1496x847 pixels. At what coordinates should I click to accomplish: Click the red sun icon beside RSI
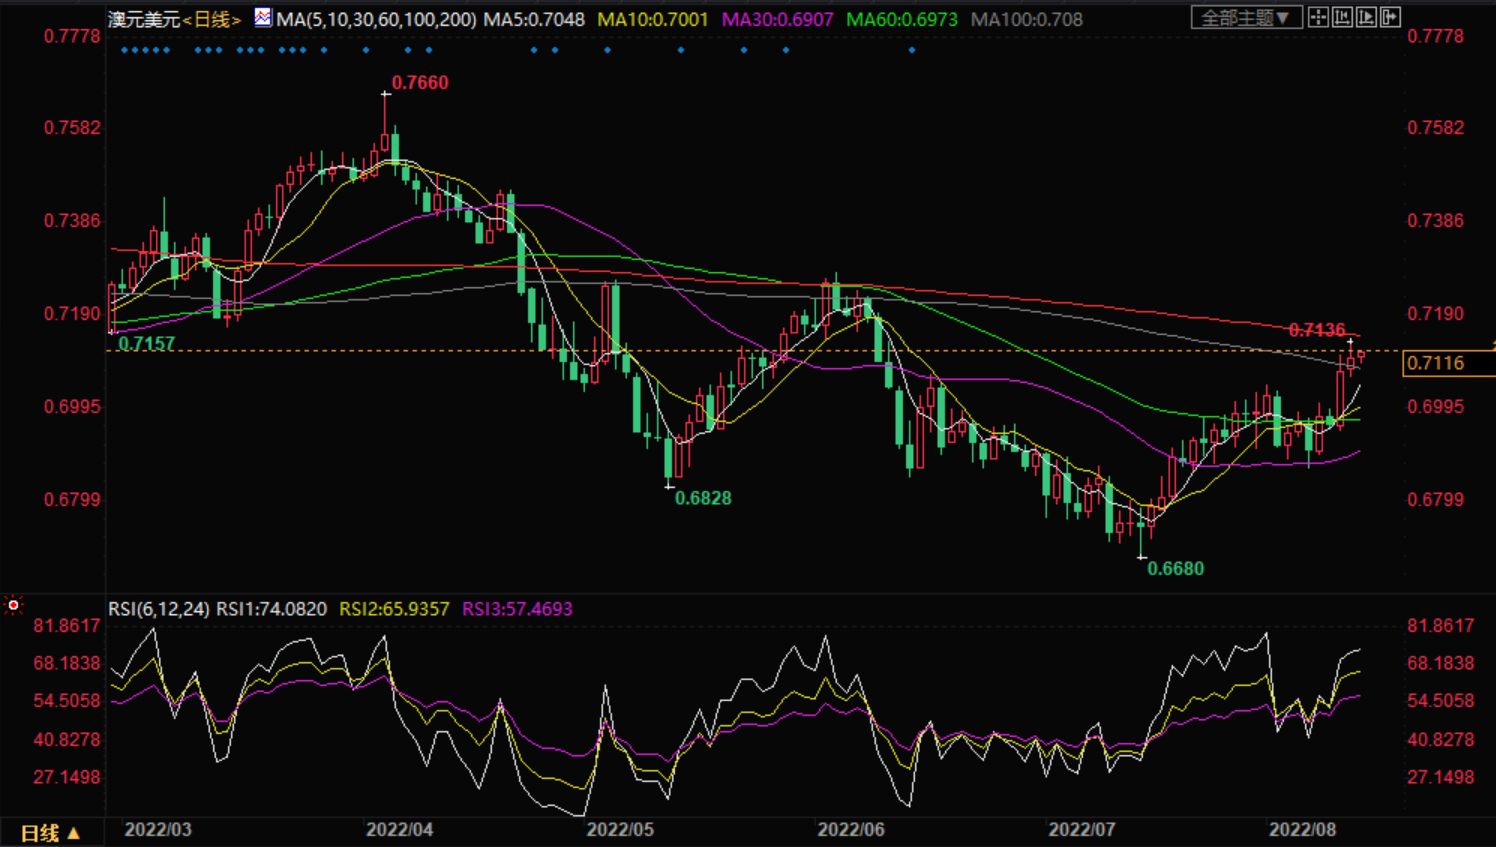coord(13,605)
